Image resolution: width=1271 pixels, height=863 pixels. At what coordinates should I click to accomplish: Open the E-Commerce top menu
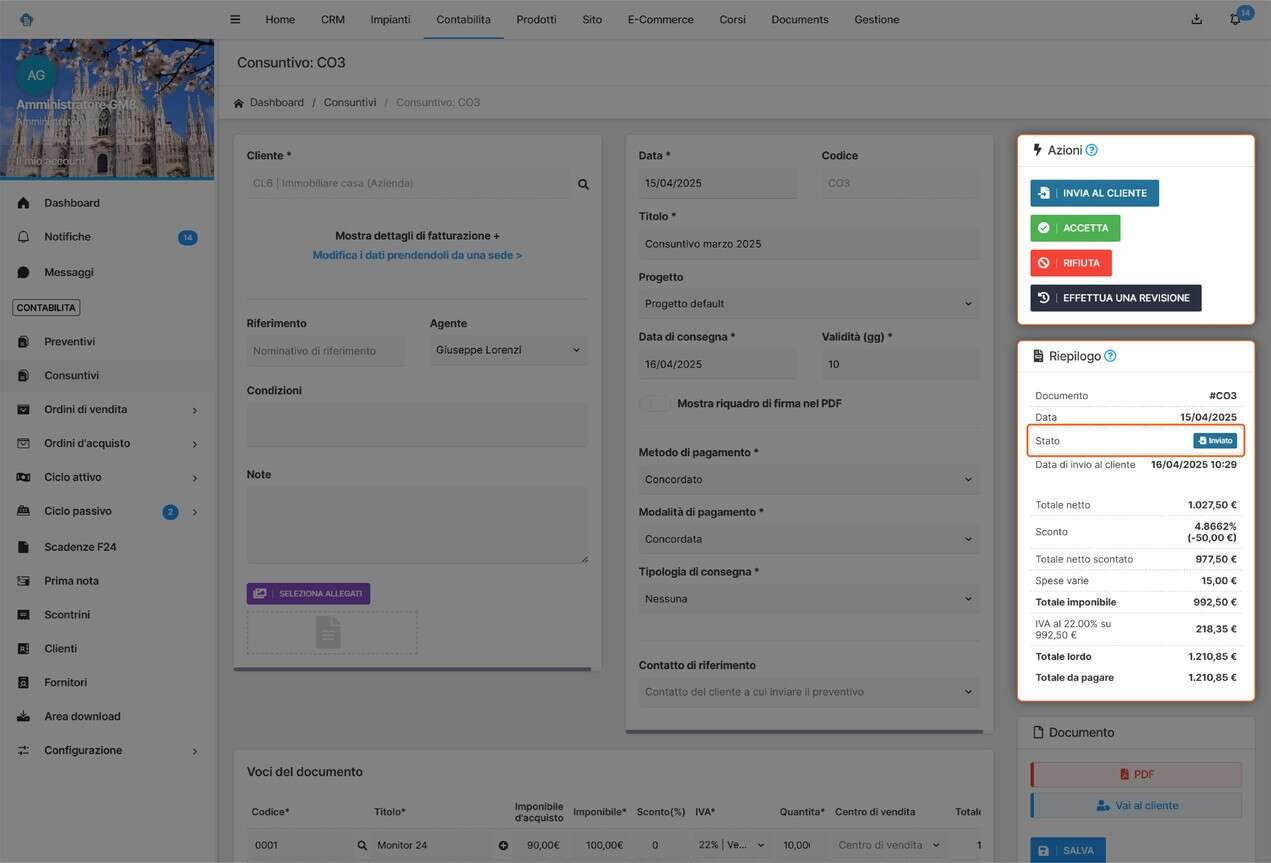pos(660,19)
